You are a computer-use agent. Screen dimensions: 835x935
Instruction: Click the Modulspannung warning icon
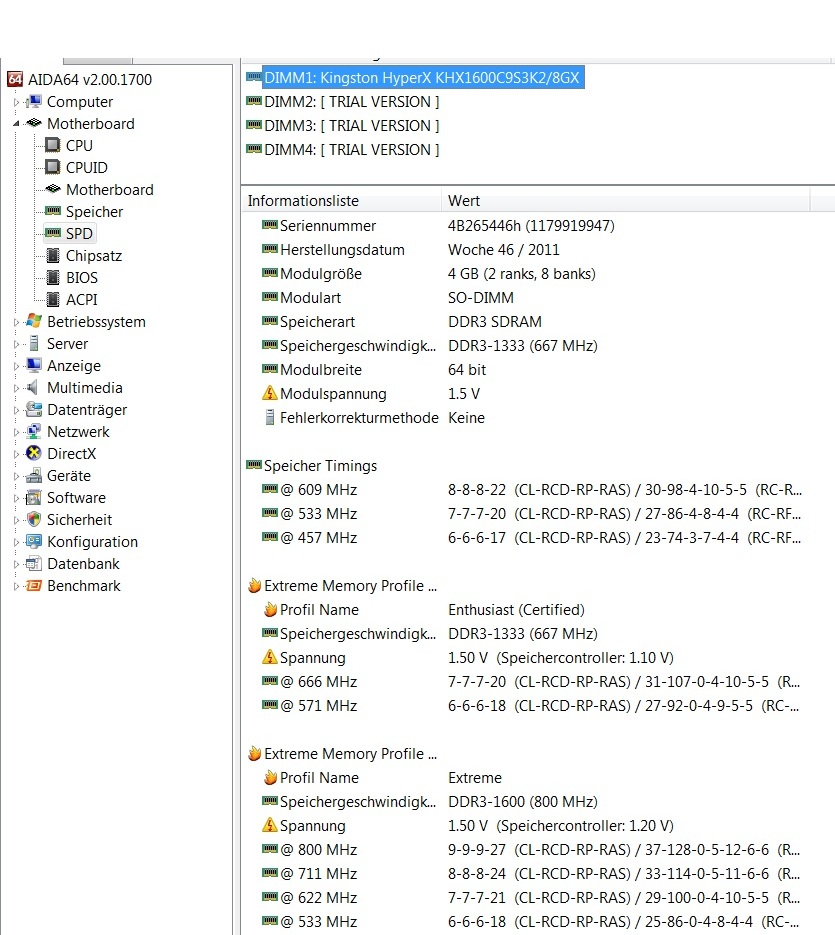(x=270, y=393)
